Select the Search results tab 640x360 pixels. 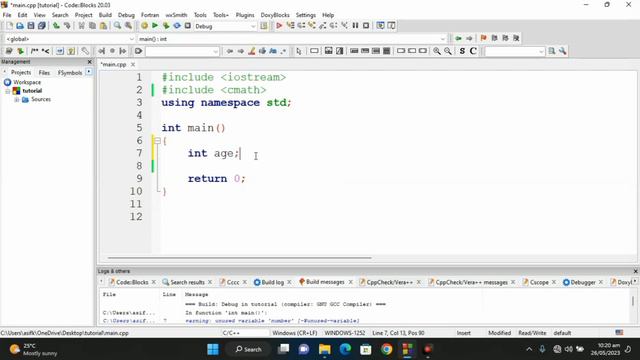pos(187,282)
